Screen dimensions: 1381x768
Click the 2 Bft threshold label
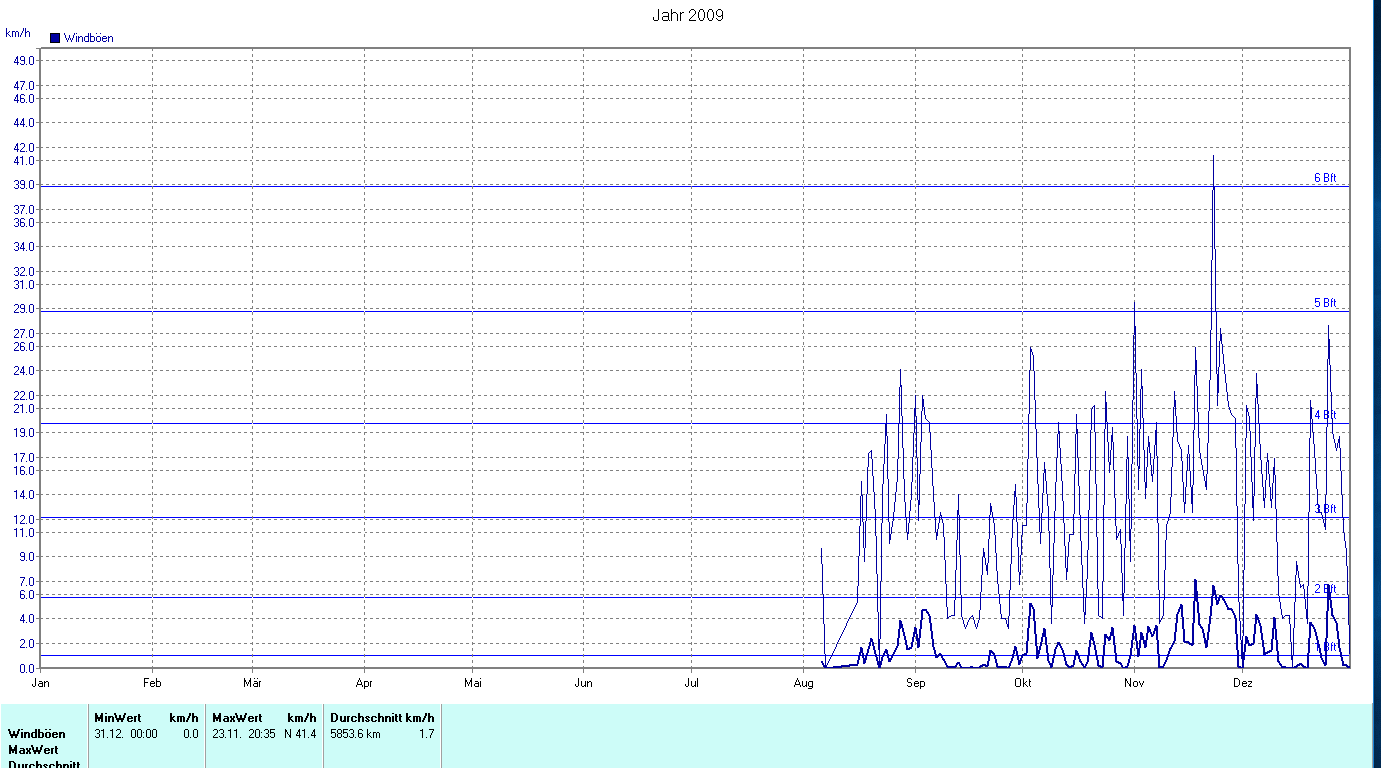tap(1325, 589)
